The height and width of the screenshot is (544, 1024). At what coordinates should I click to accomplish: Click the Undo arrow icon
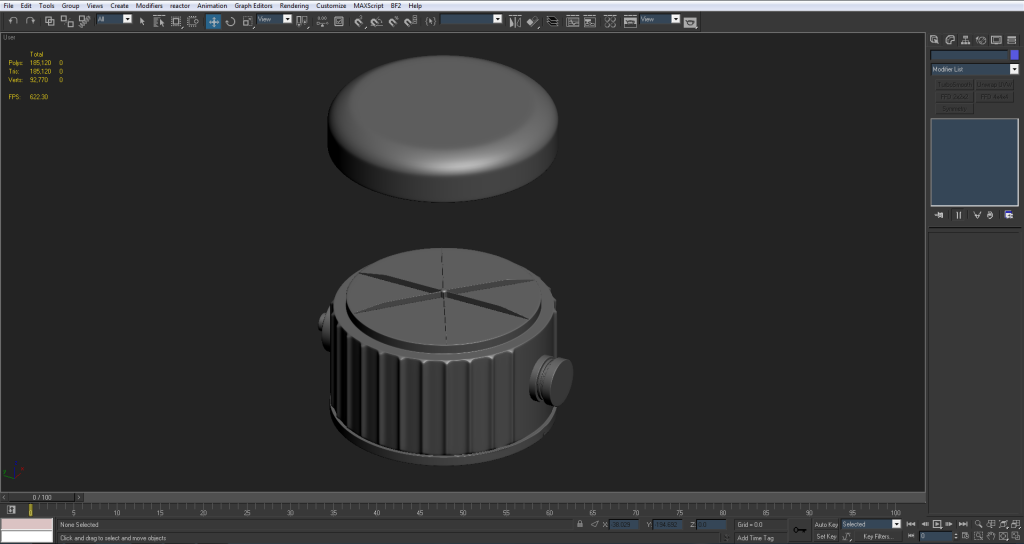(13, 21)
